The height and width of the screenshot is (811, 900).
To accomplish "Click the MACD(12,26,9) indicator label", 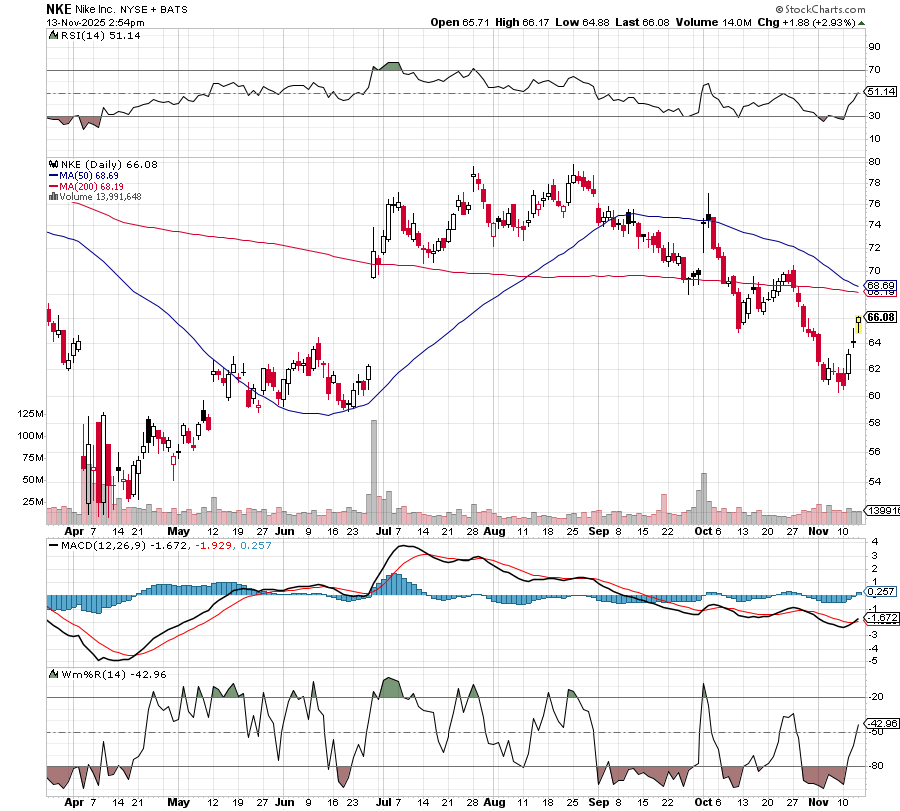I will [x=97, y=545].
